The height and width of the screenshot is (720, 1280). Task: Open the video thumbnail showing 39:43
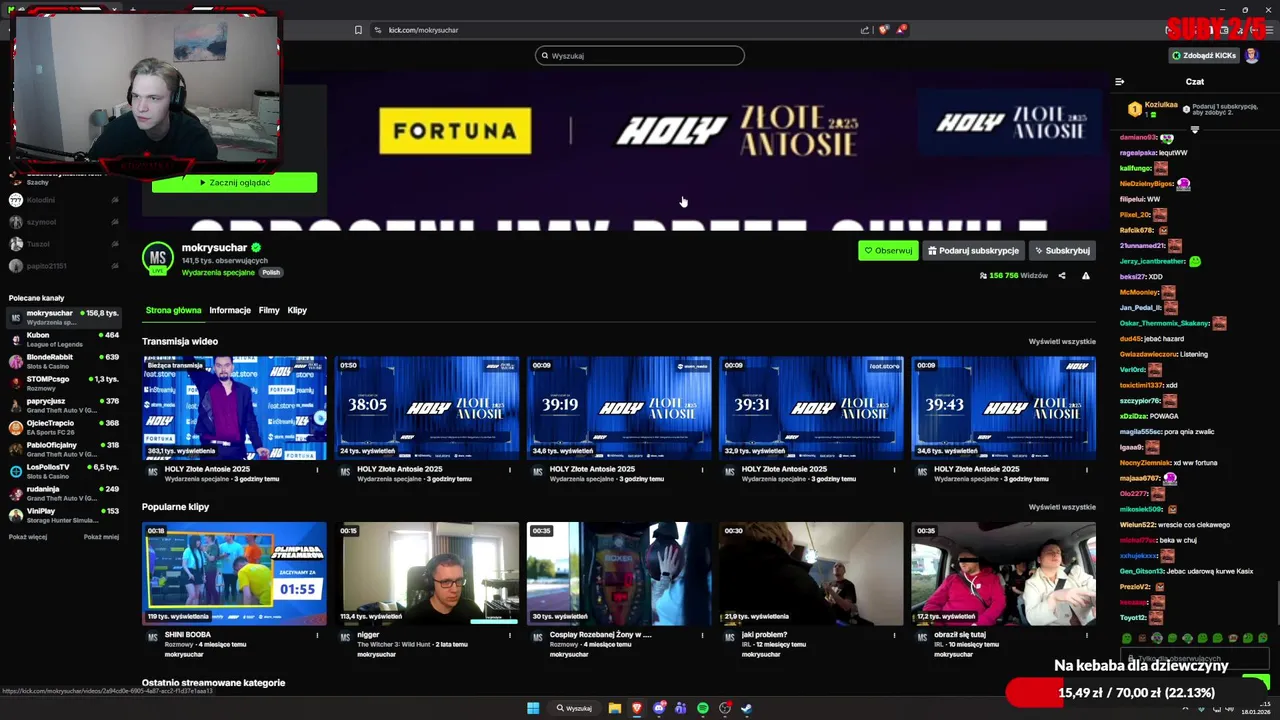click(x=1004, y=408)
